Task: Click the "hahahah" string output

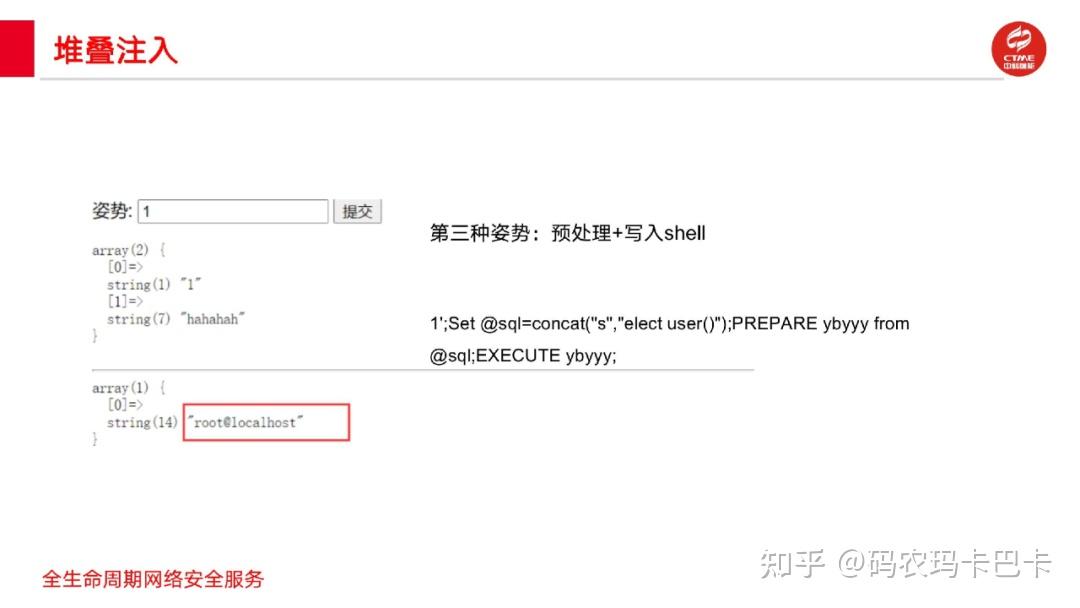Action: (213, 319)
